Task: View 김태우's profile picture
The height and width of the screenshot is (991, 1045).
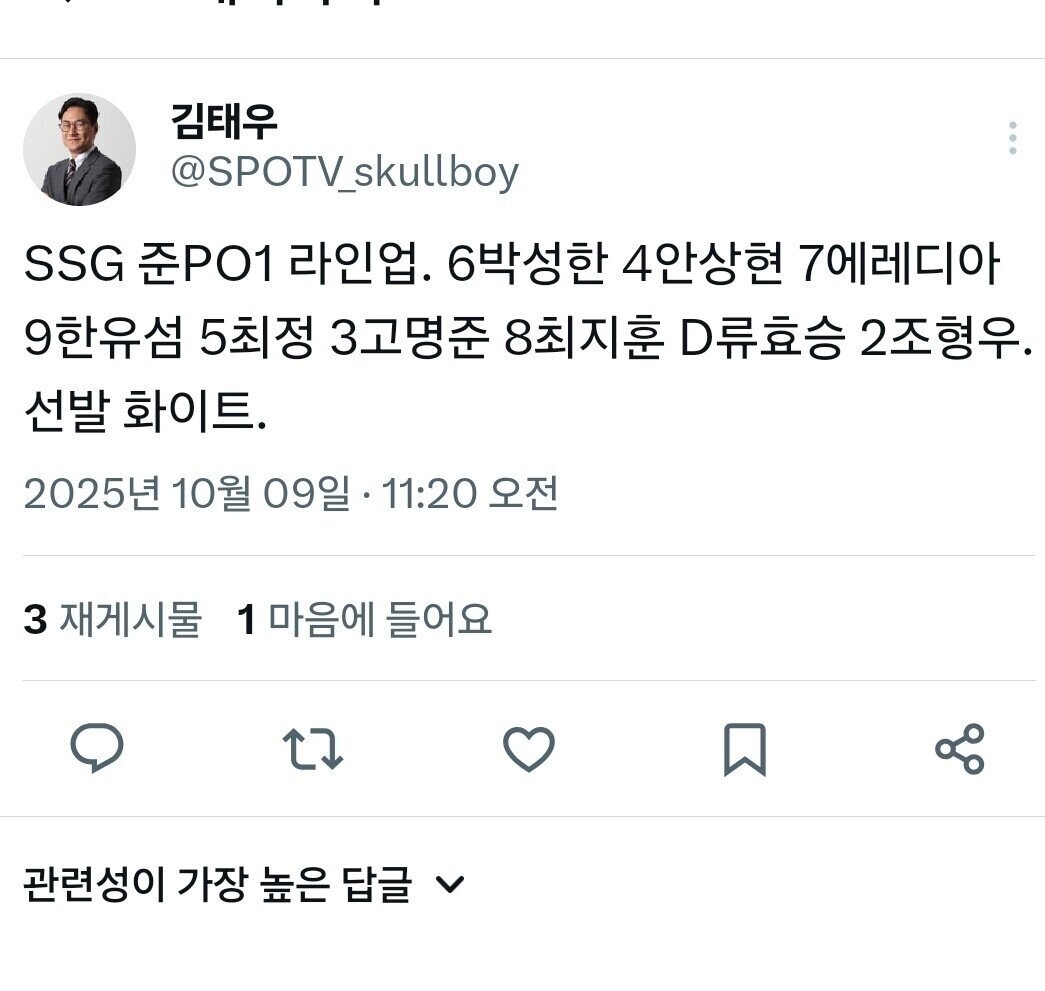Action: coord(79,149)
